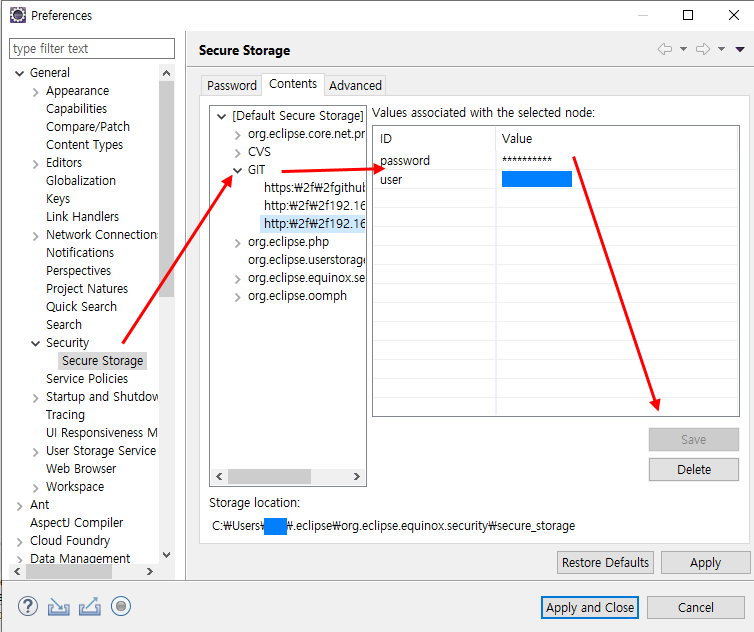The height and width of the screenshot is (632, 754).
Task: Expand the User Storage Service node
Action: click(x=36, y=452)
